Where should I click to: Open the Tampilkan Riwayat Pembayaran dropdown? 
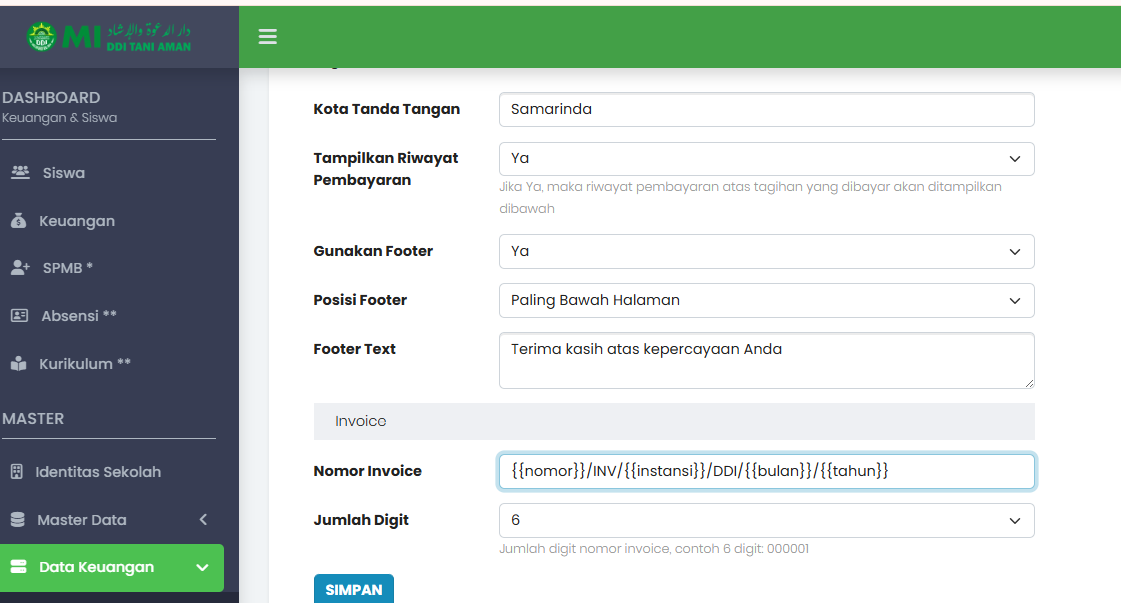click(x=766, y=159)
